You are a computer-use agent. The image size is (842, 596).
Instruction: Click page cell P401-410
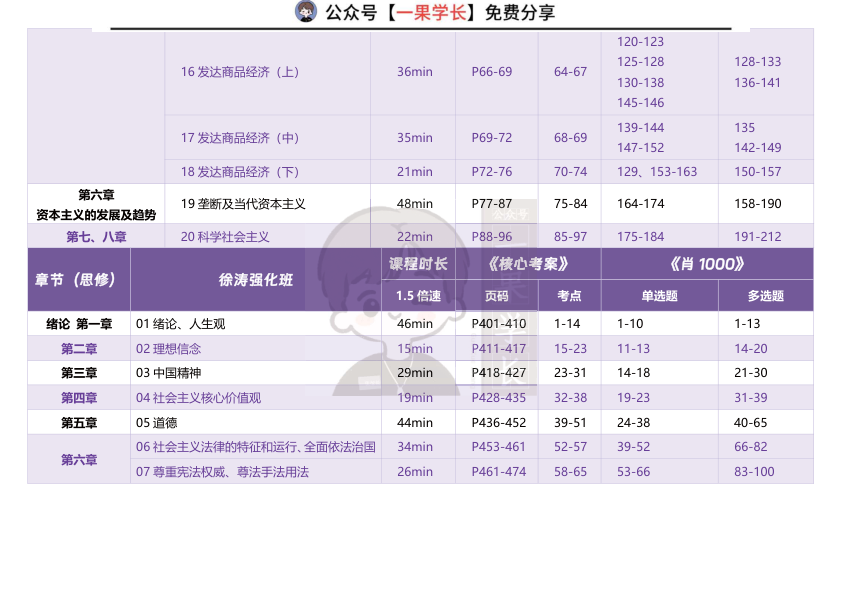click(x=499, y=324)
